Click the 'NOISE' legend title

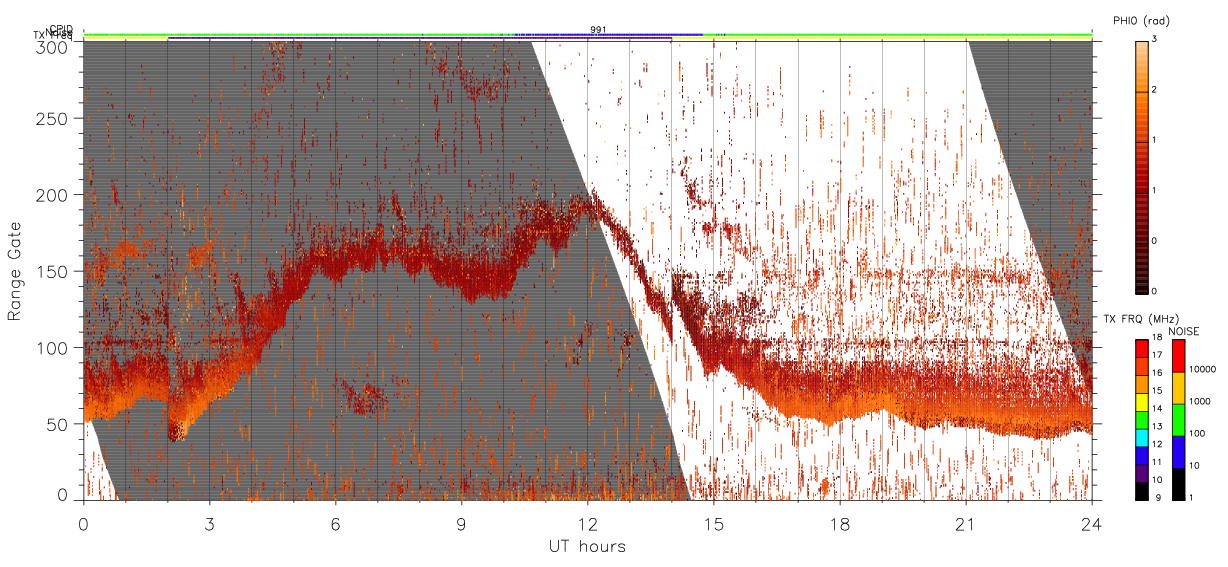coord(1183,331)
